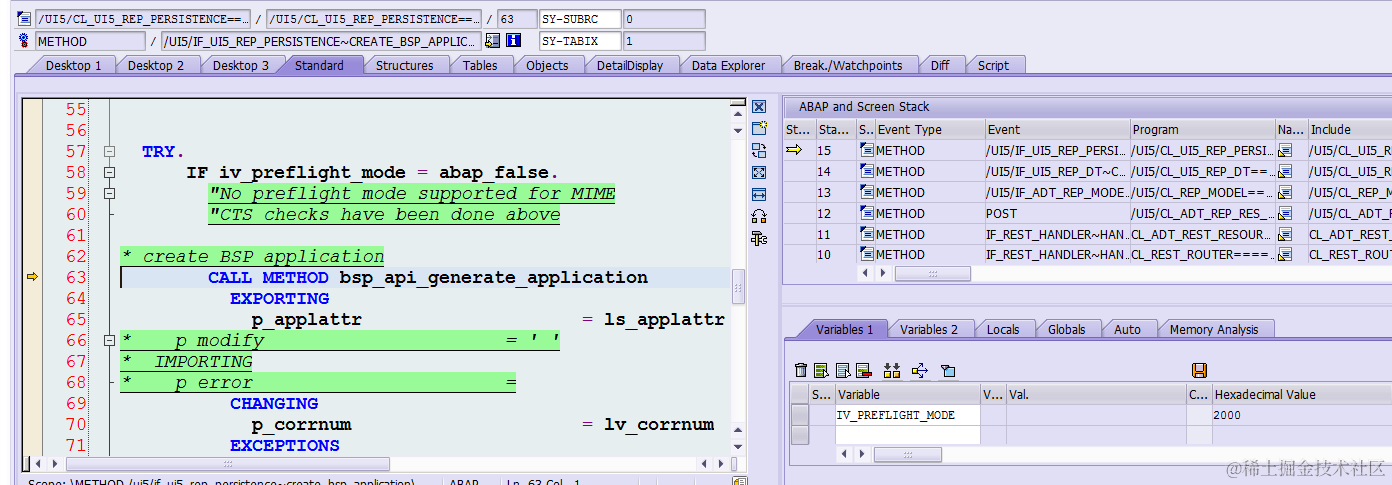
Task: Click the Services of Tool headset icon
Action: (x=759, y=216)
